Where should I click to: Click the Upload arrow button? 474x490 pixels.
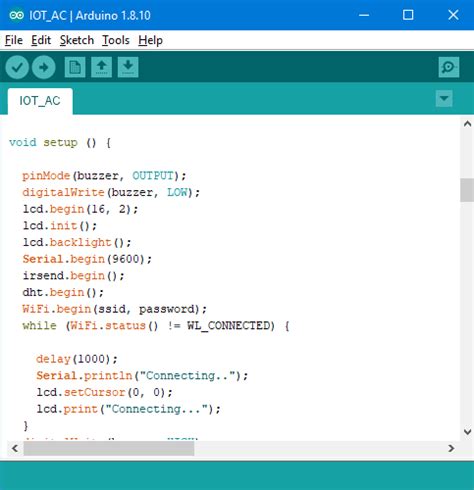pyautogui.click(x=44, y=67)
